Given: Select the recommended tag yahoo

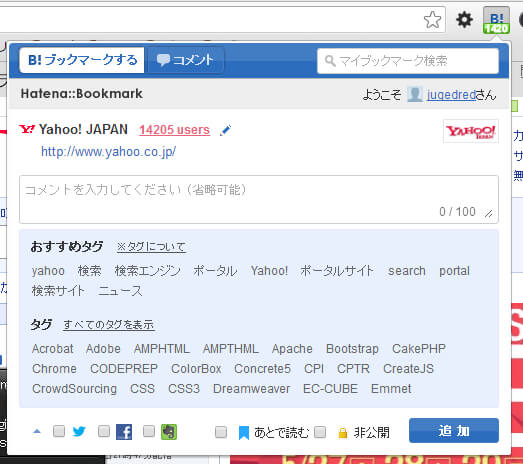Looking at the screenshot, I should (48, 271).
